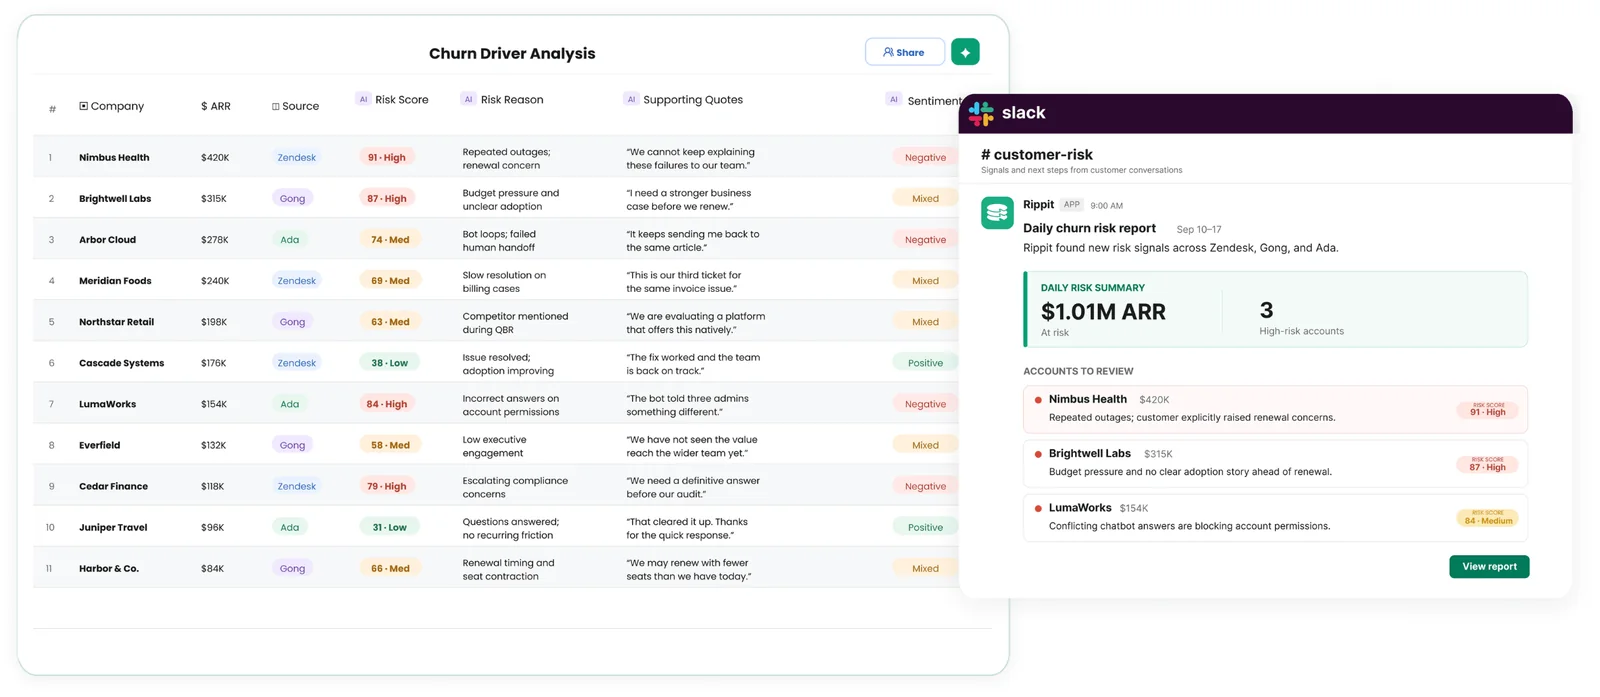Select the Cascade Systems company cell
The image size is (1600, 697).
click(x=121, y=363)
